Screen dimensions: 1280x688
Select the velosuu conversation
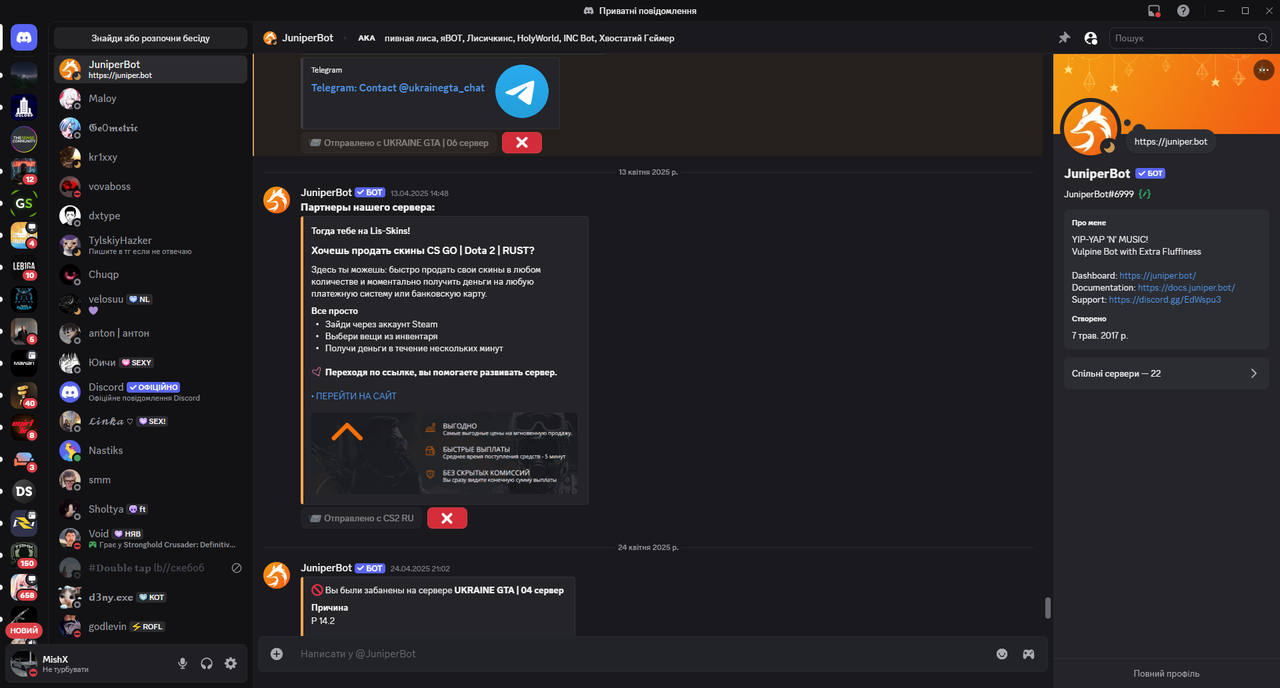pos(151,304)
